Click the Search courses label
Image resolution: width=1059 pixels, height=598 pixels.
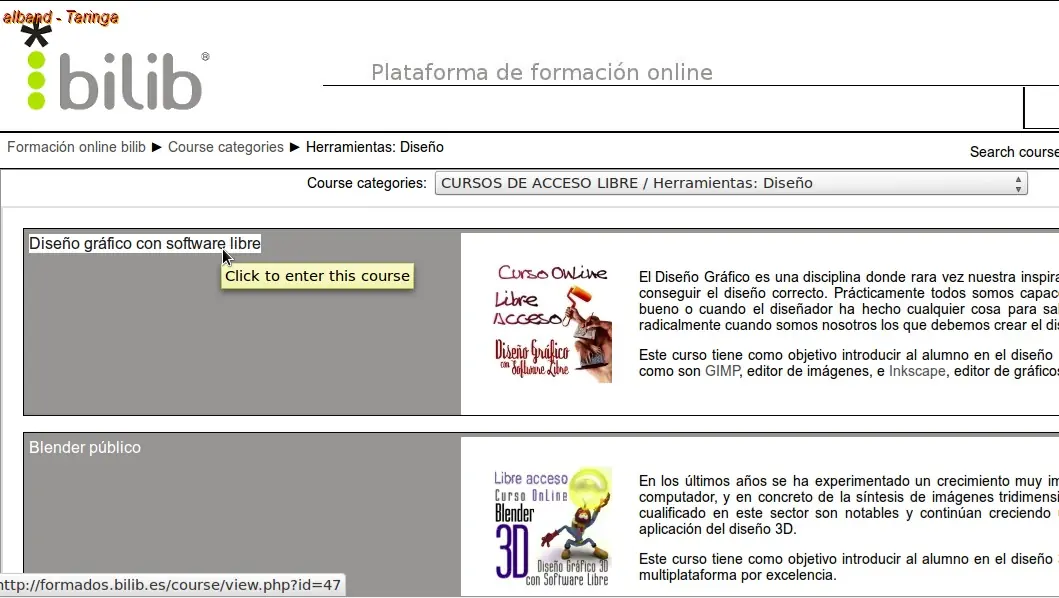pos(1014,152)
